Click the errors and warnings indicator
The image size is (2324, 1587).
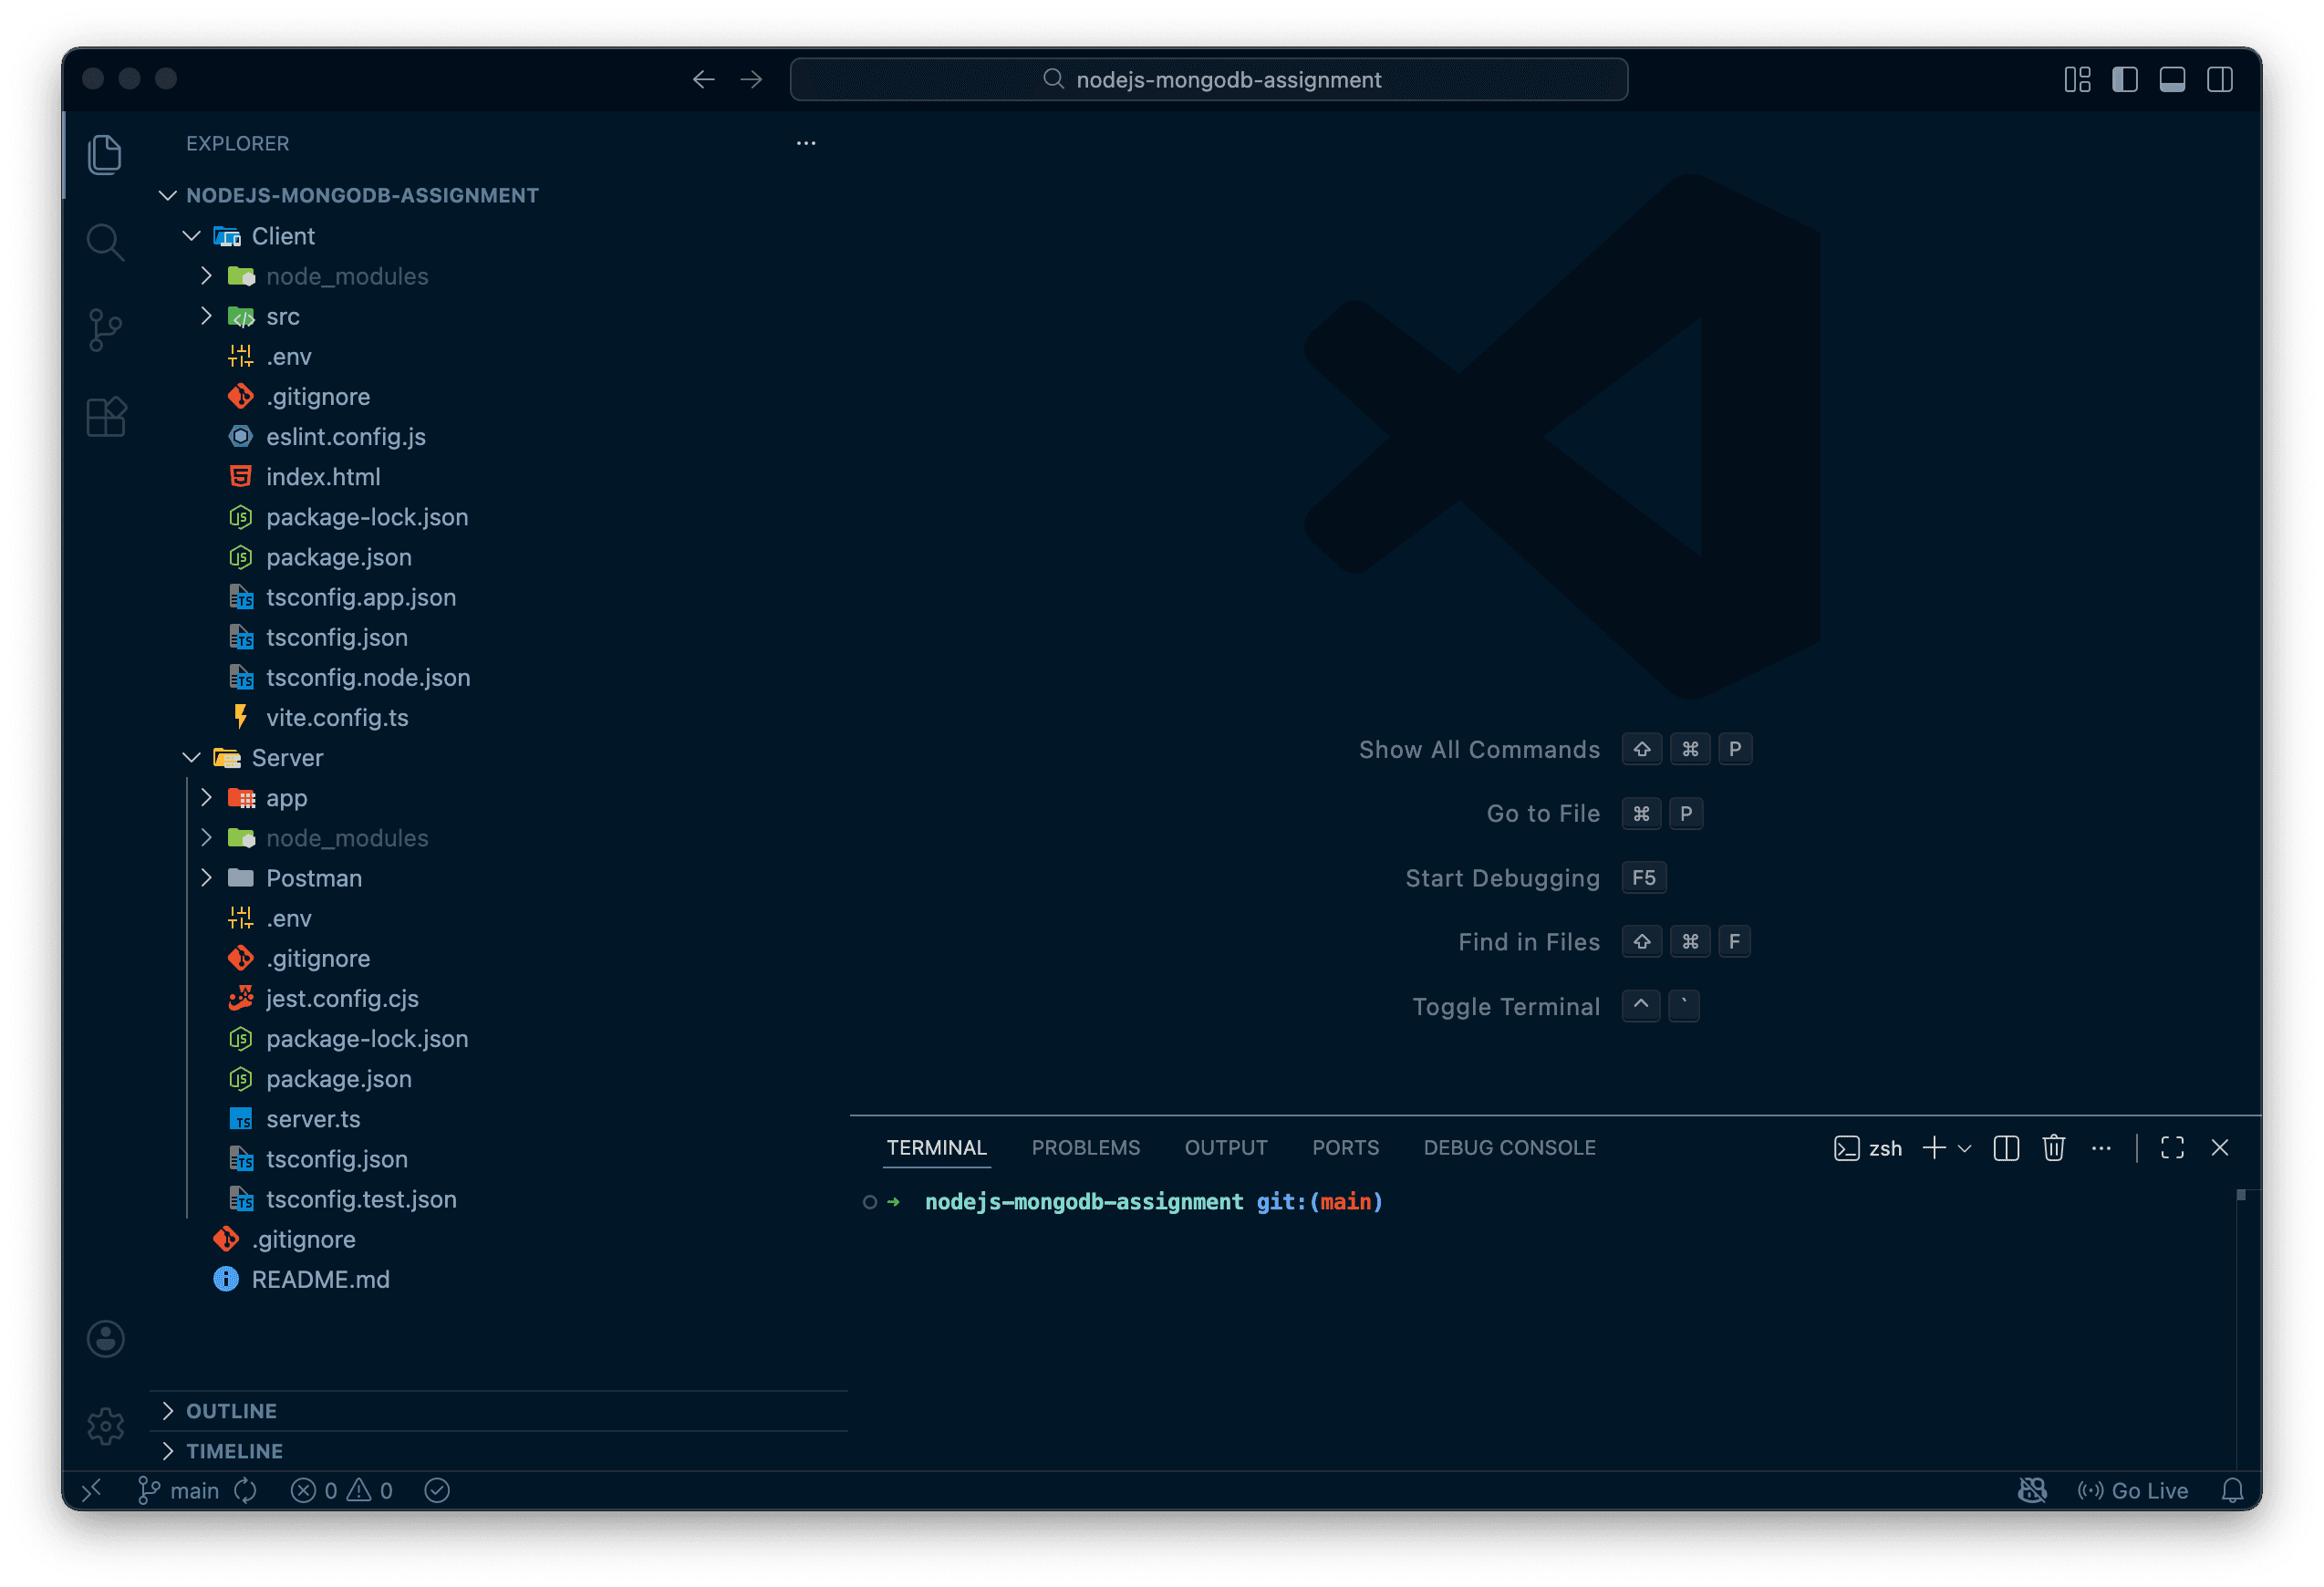click(341, 1490)
